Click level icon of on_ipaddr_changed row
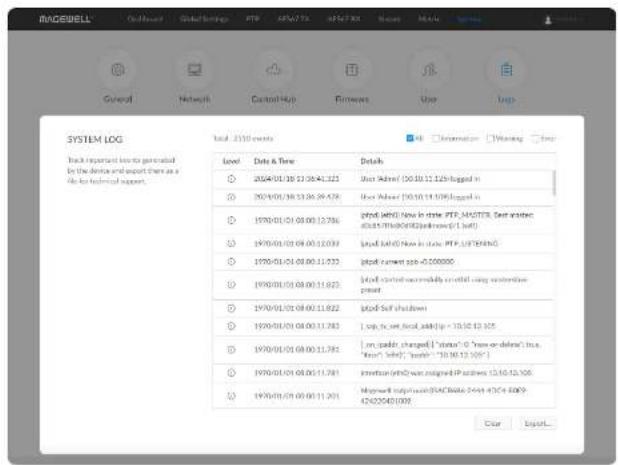This screenshot has width=618, height=465. 231,350
